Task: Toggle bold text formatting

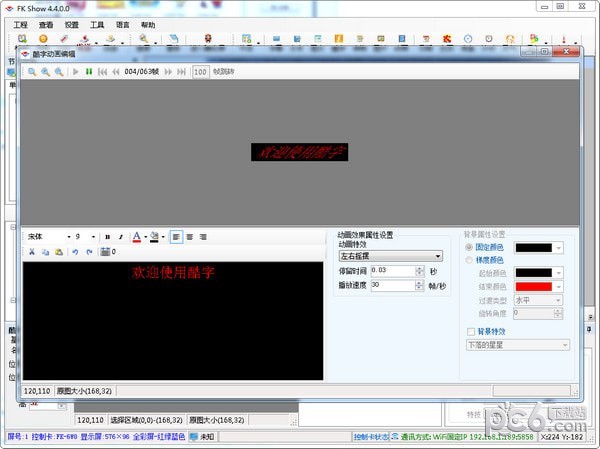Action: 107,237
